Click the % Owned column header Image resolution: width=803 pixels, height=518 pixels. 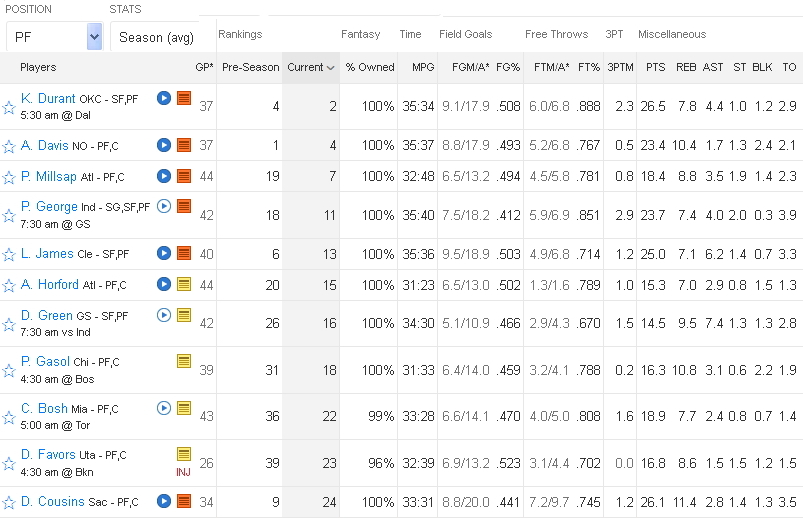370,67
